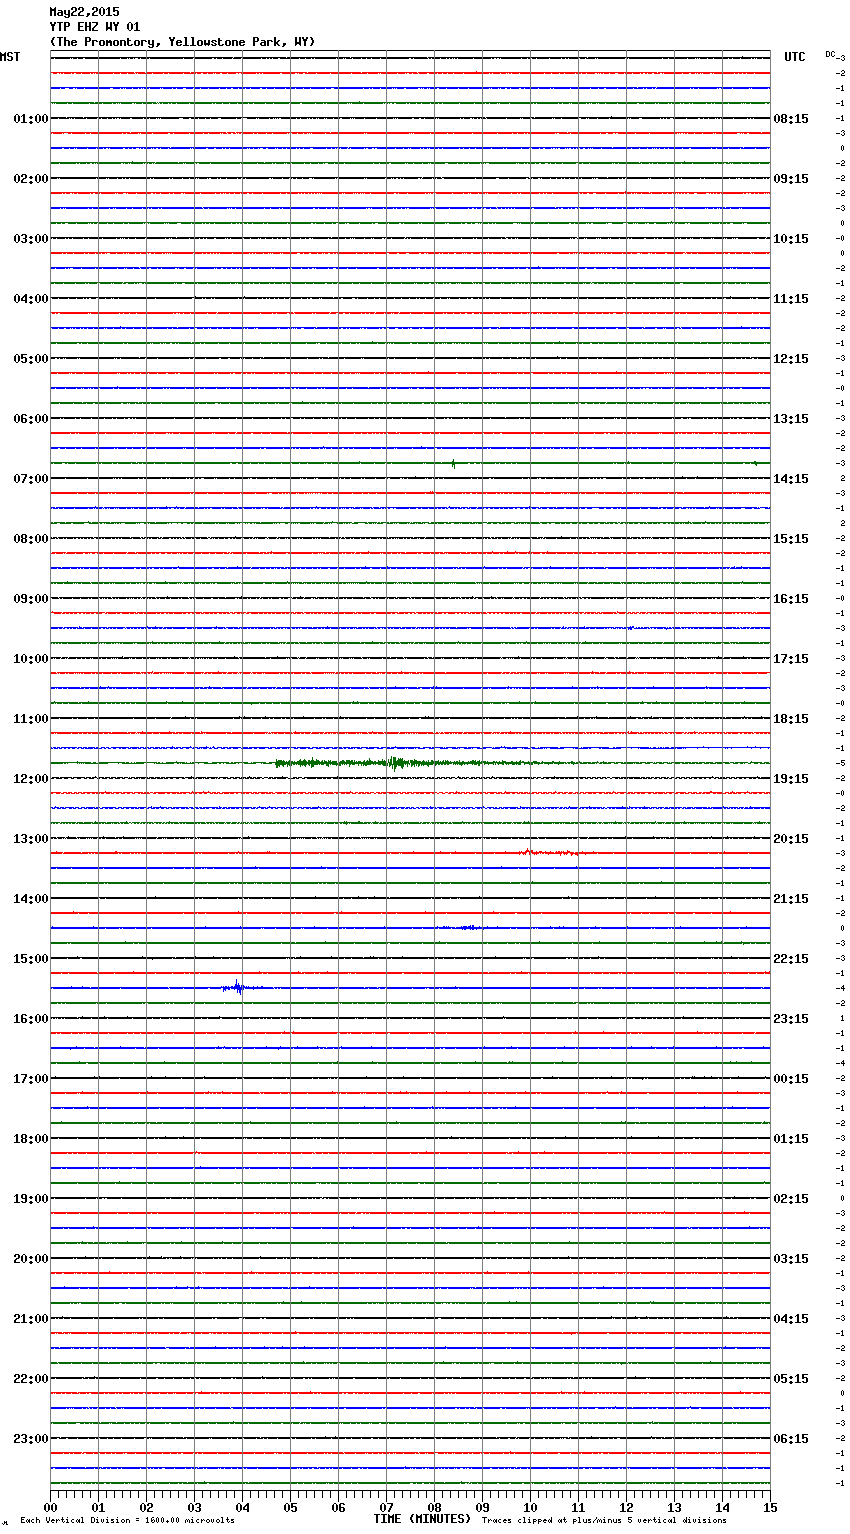Image resolution: width=850 pixels, height=1534 pixels.
Task: Click the UTC column header
Action: 794,57
